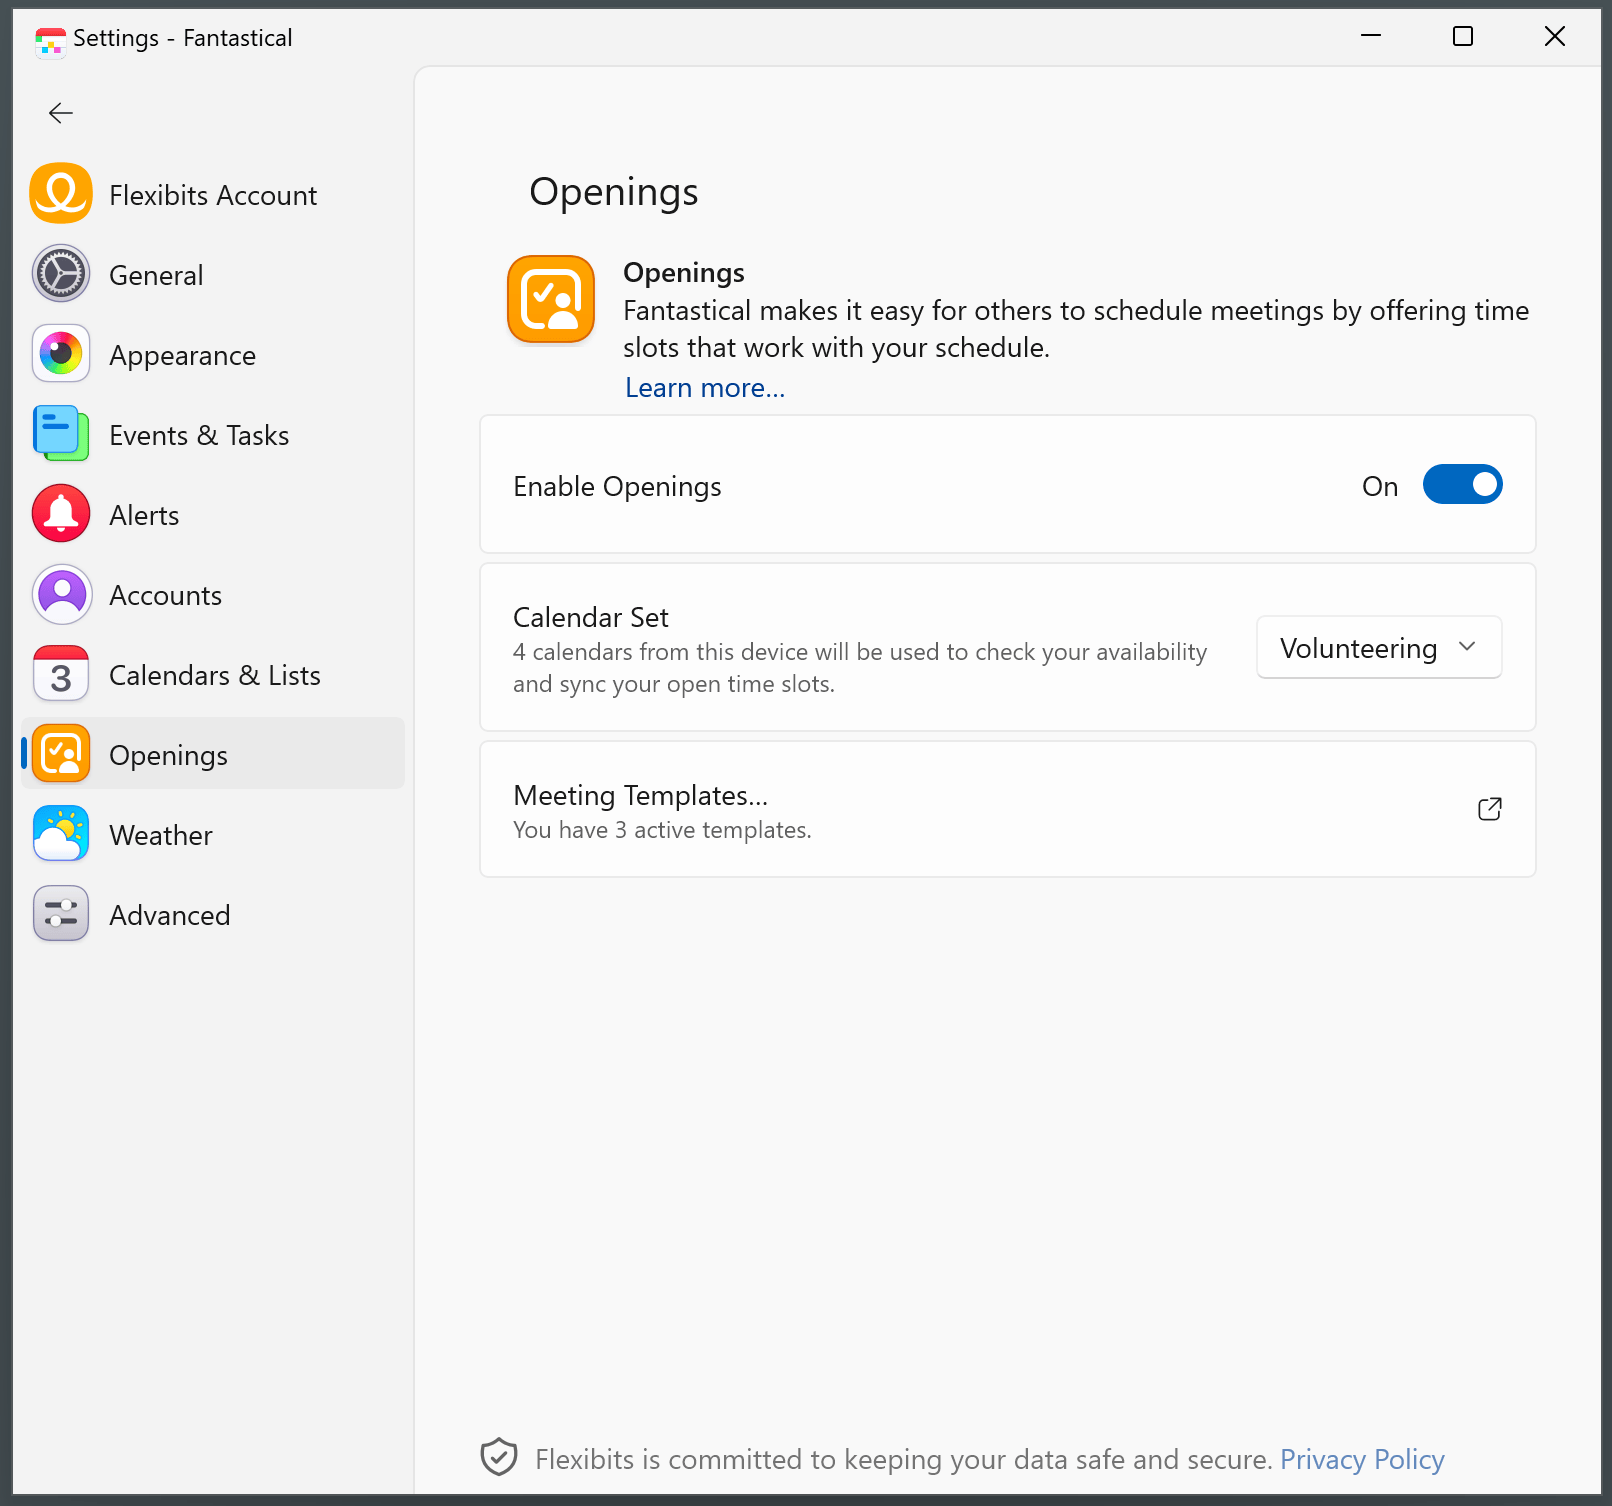Turn off the Enable Openings toggle
Viewport: 1612px width, 1506px height.
[1462, 484]
